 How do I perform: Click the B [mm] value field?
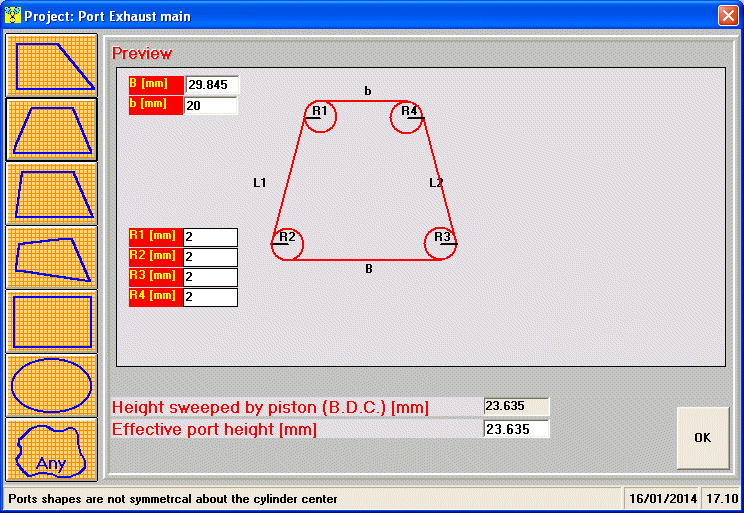(212, 84)
